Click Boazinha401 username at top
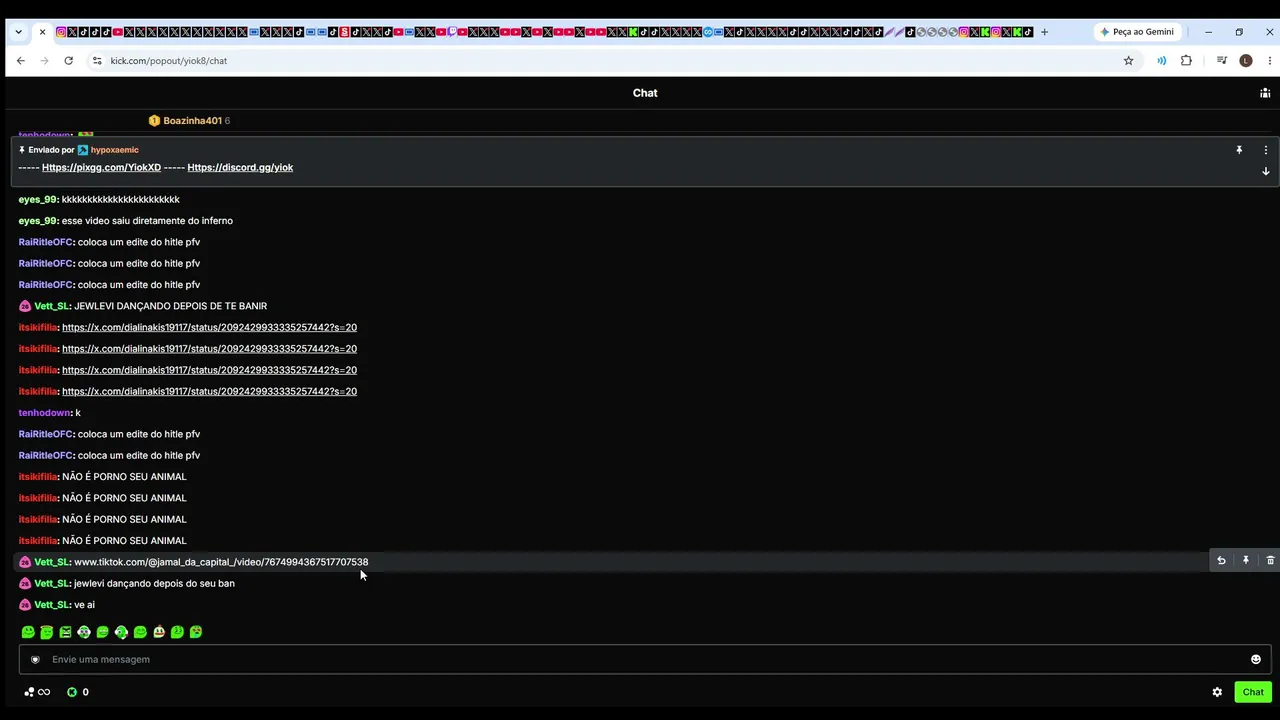 (x=192, y=121)
